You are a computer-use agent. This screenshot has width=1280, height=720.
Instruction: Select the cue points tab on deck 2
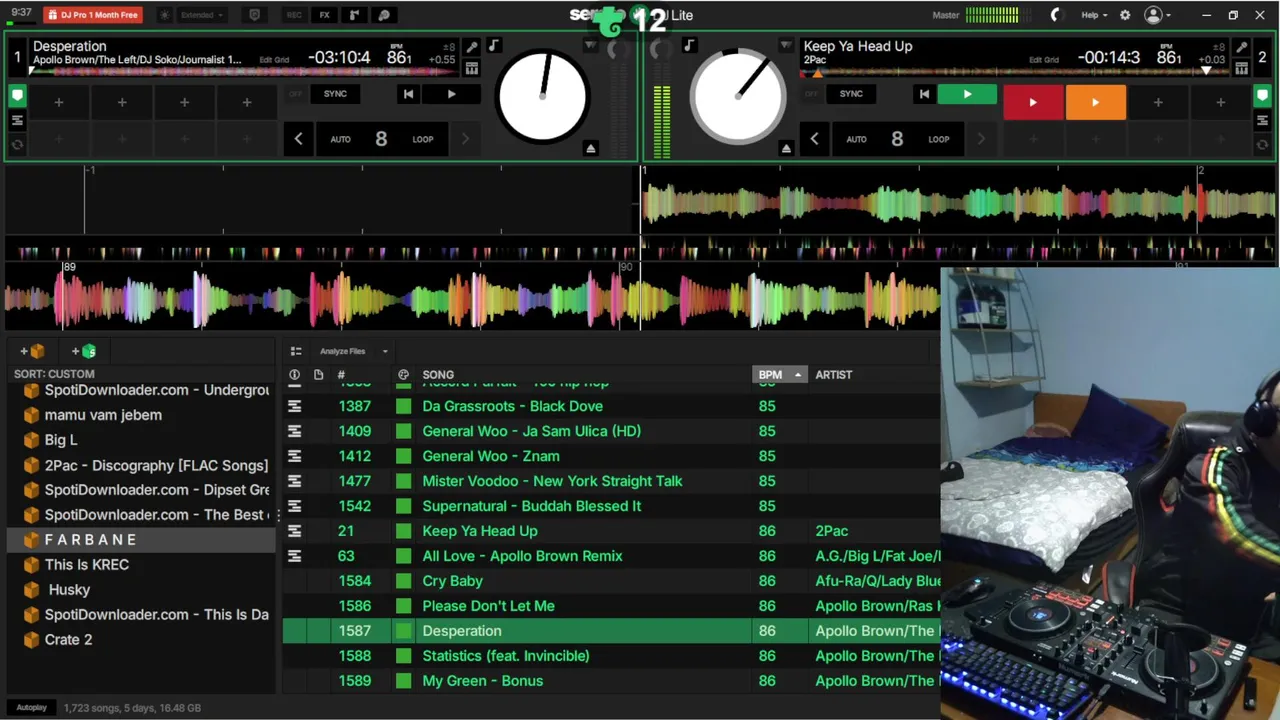point(1262,96)
